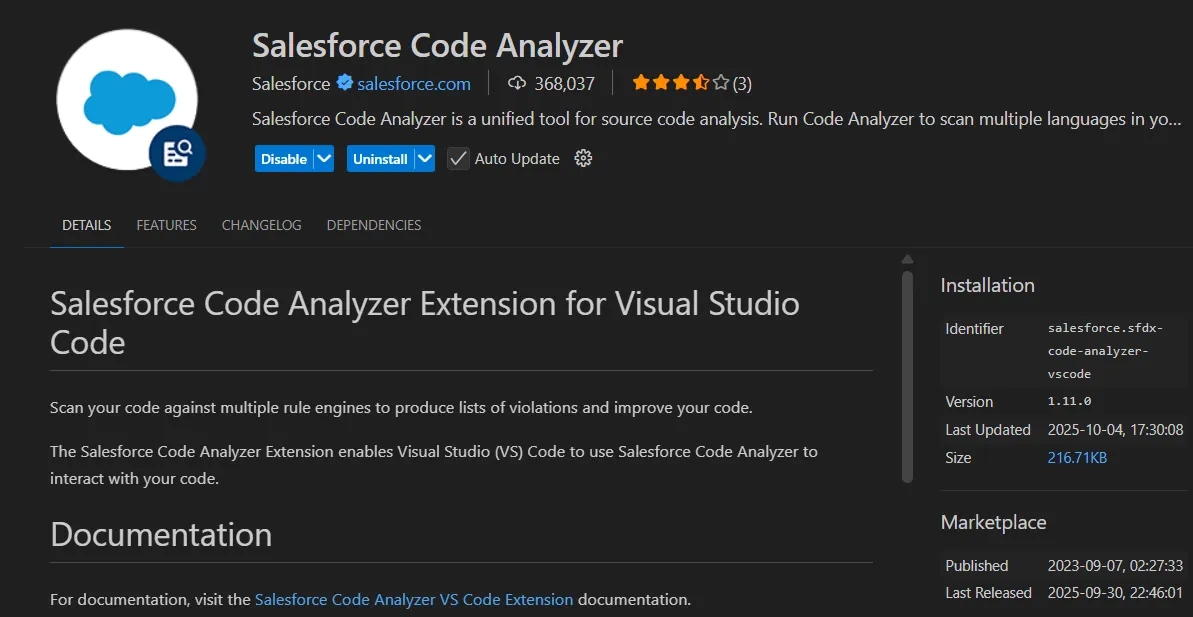Select the Dependencies tab

[x=373, y=225]
